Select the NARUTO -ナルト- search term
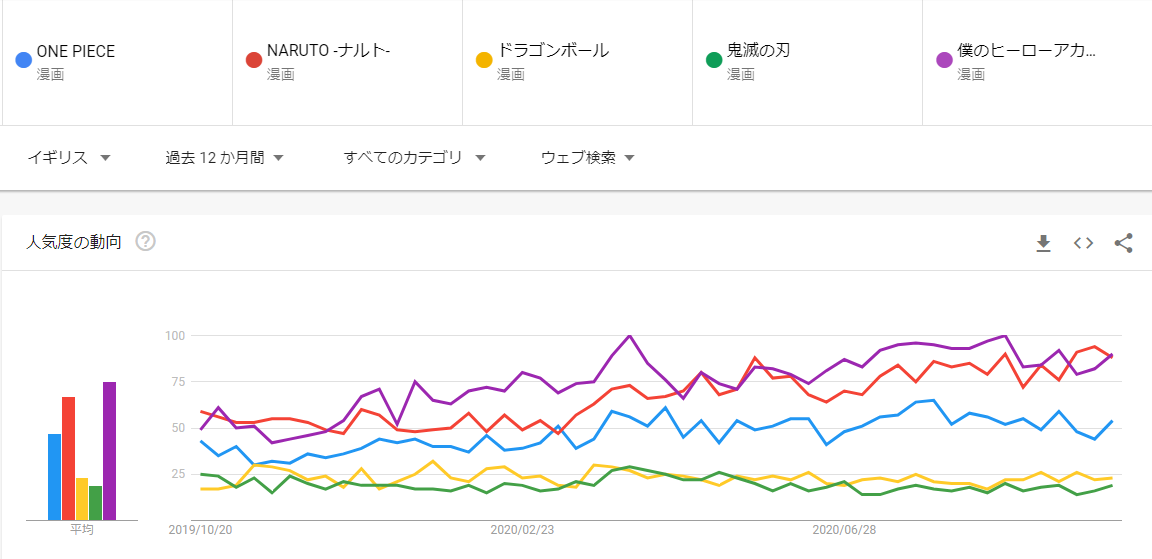1152x559 pixels. coord(328,51)
